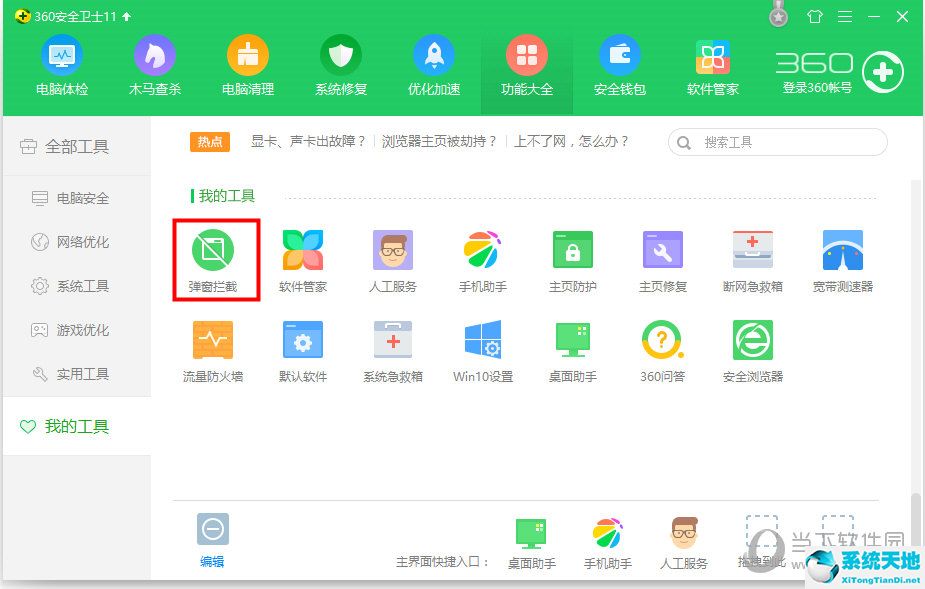
Task: Open the main menu hamburger icon
Action: [x=845, y=17]
